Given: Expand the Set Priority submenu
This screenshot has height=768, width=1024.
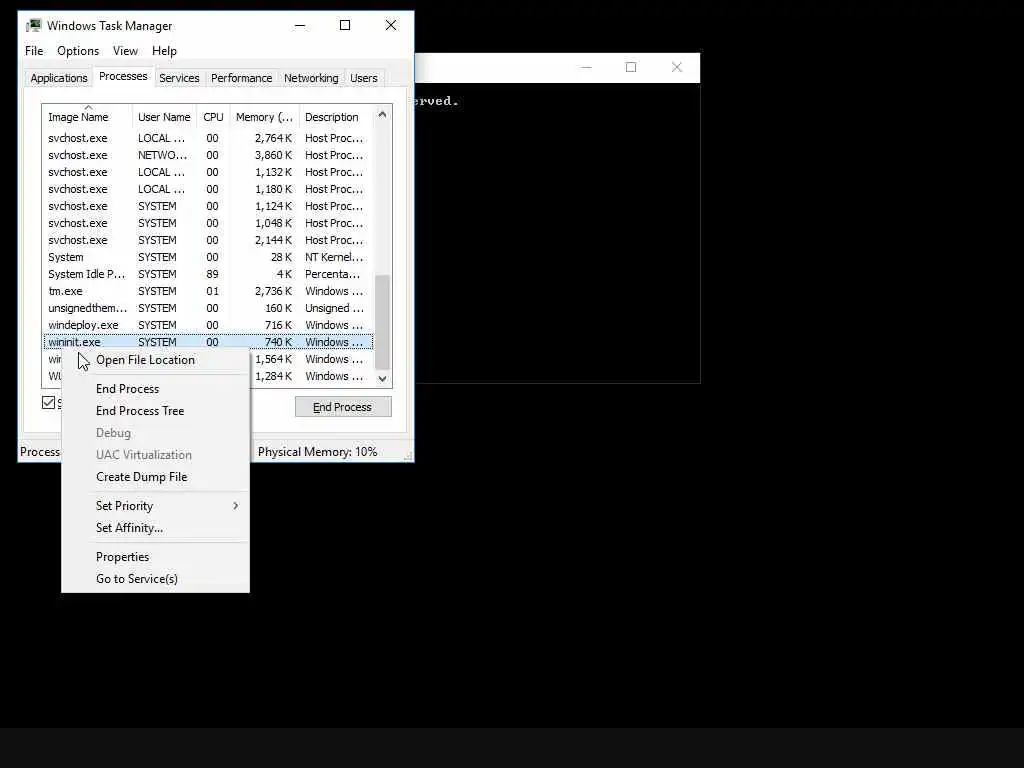Looking at the screenshot, I should [155, 505].
